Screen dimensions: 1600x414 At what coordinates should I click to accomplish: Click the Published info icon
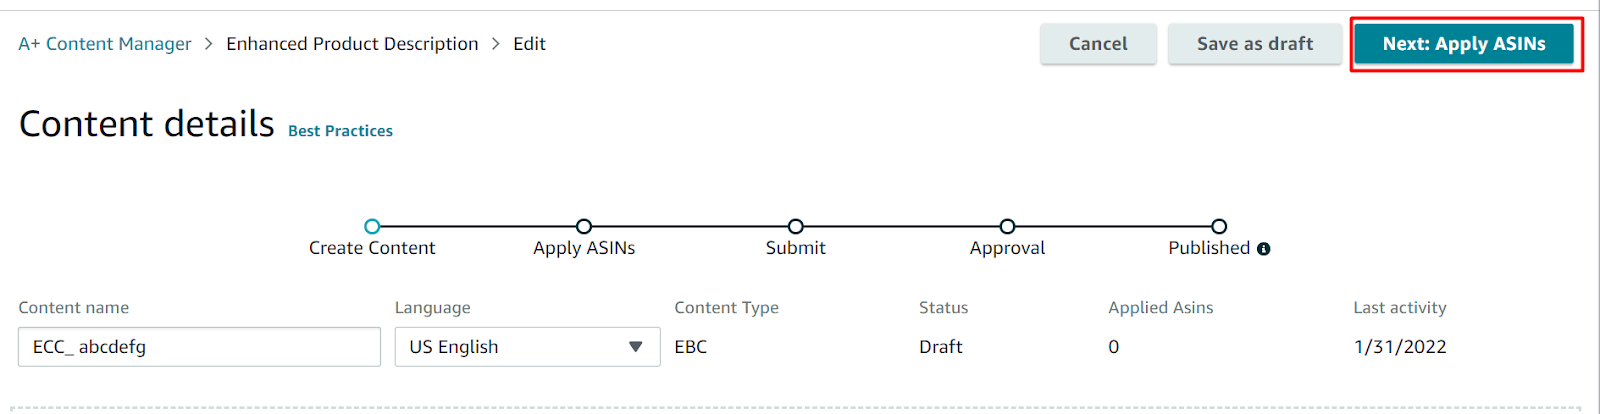click(x=1264, y=249)
